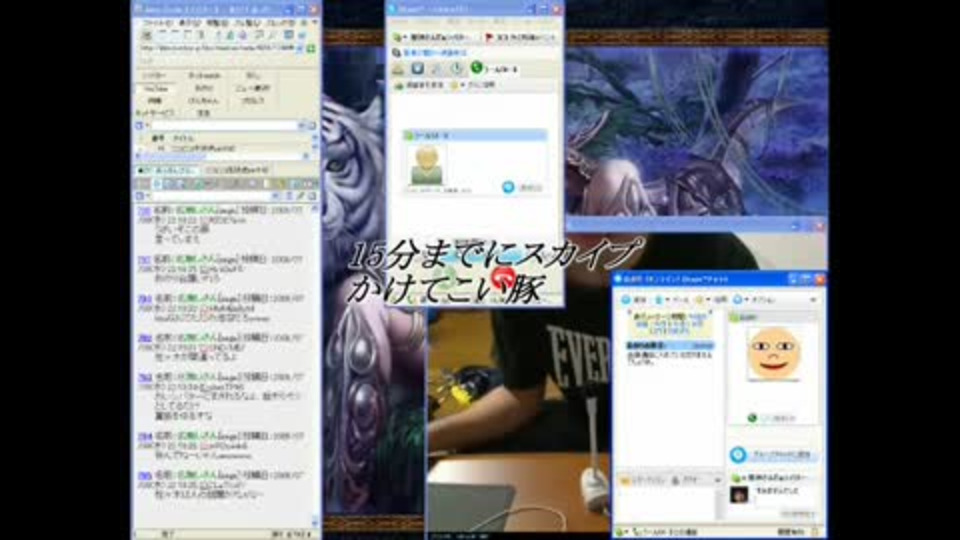Screen dimensions: 960x540
Task: Click the highlighted sender name row in chat history
Action: (670, 346)
